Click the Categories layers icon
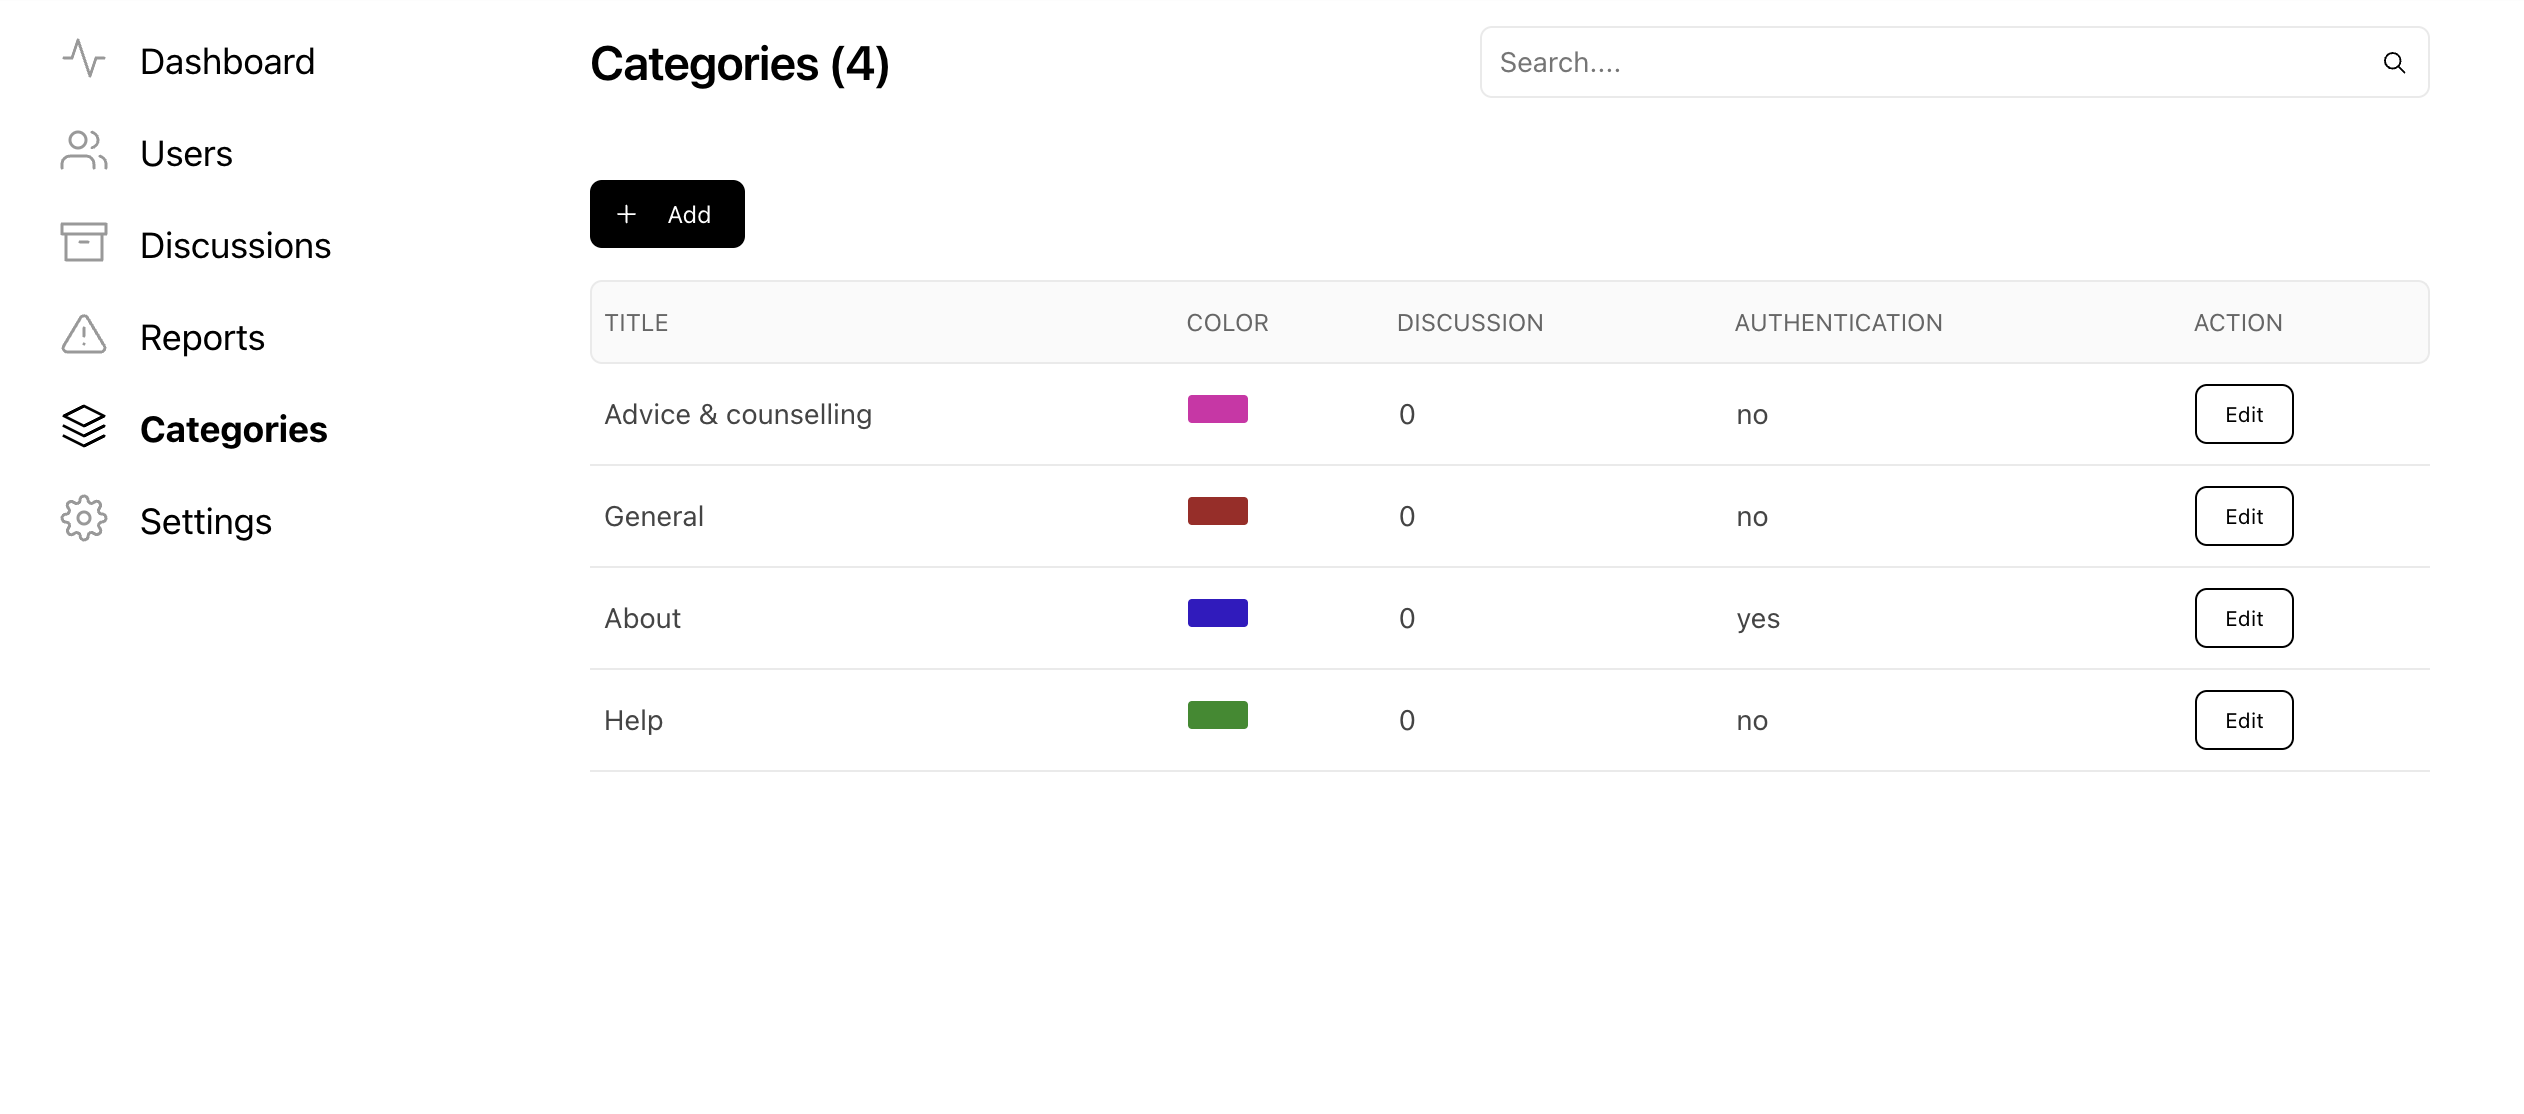2524x1114 pixels. (84, 427)
